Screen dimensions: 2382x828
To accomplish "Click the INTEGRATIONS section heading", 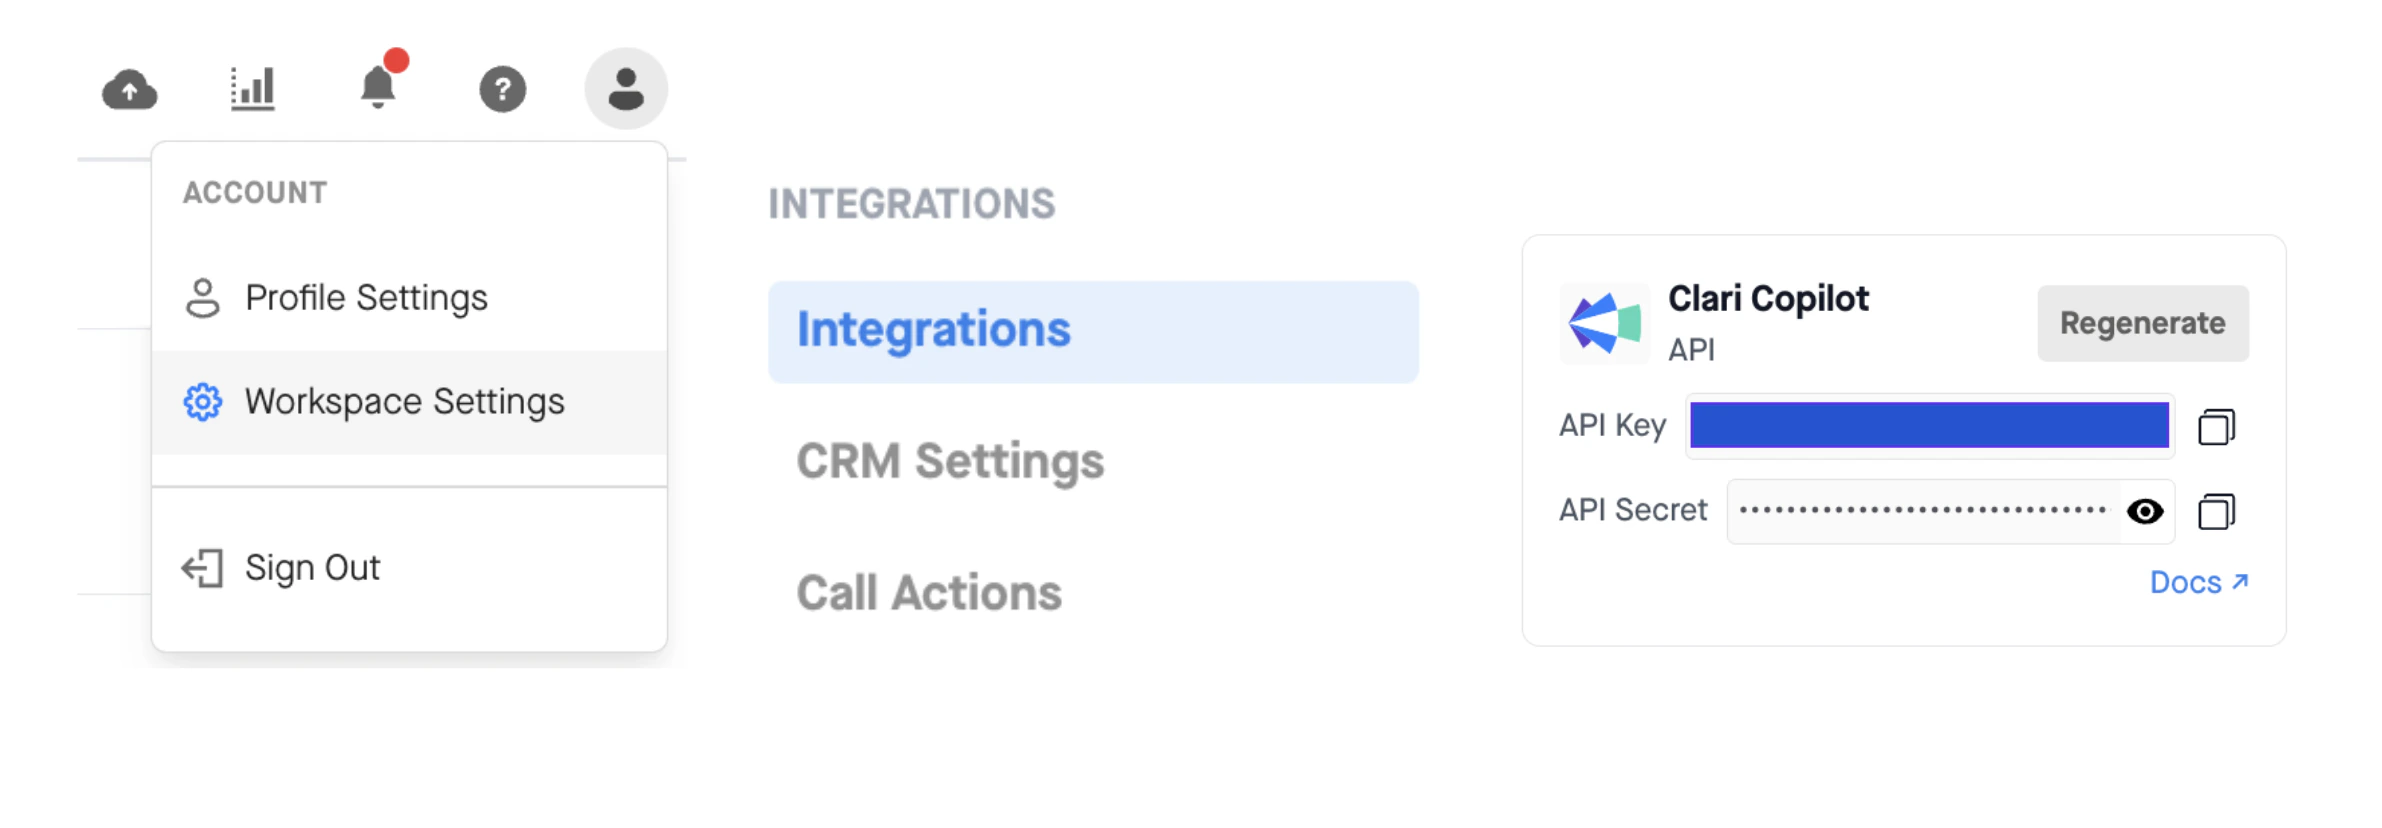I will pos(911,204).
